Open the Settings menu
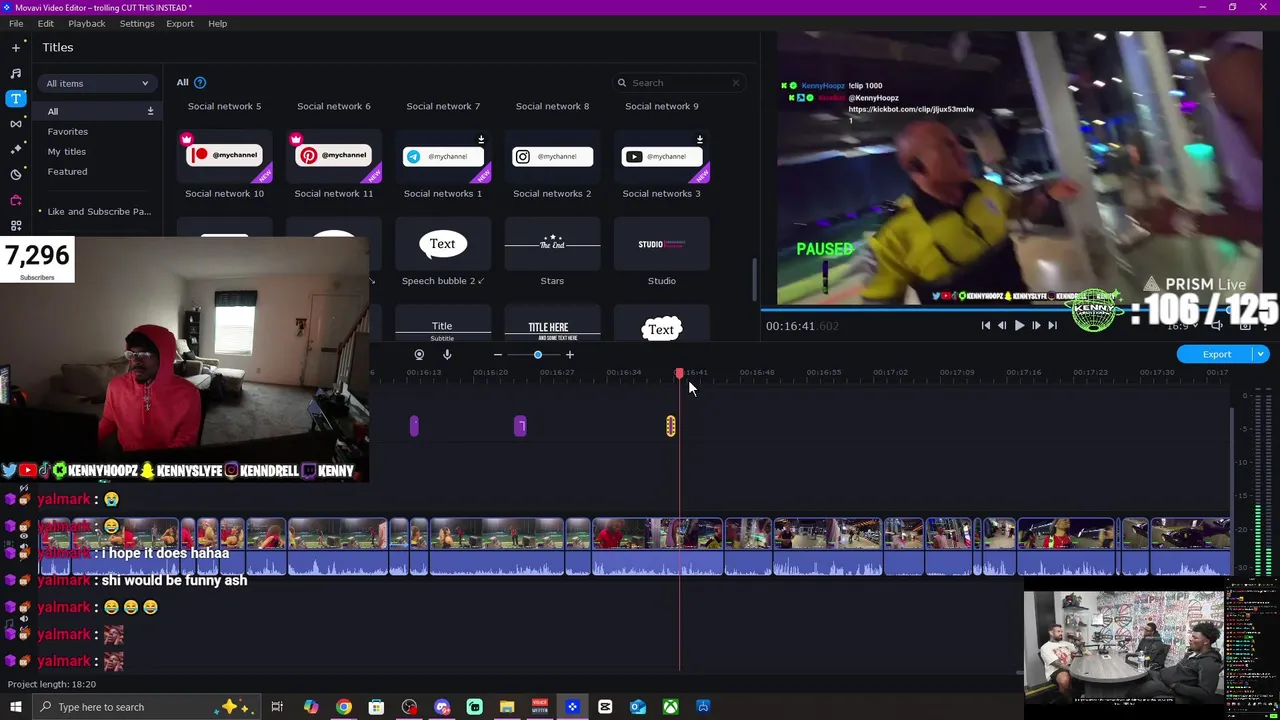This screenshot has width=1280, height=720. [x=137, y=23]
